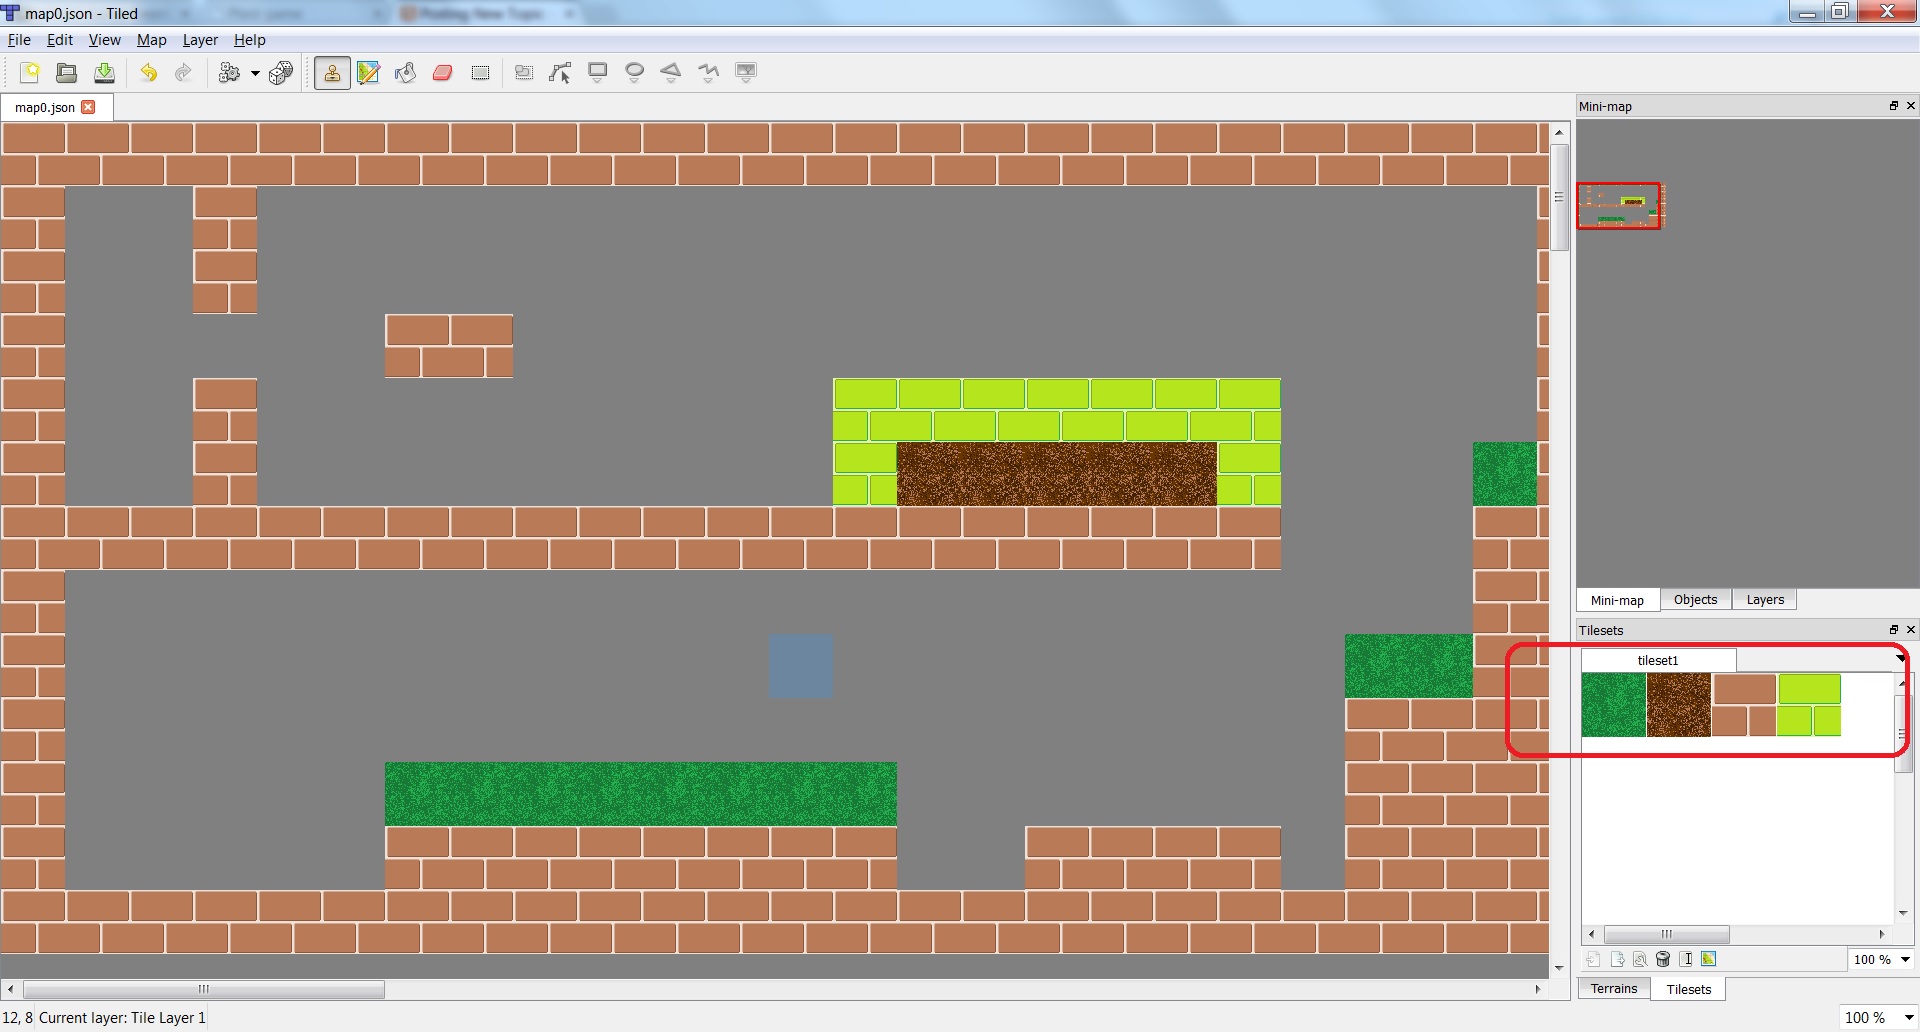Select the Terrain Brush tool
The image size is (1920, 1032).
368,73
